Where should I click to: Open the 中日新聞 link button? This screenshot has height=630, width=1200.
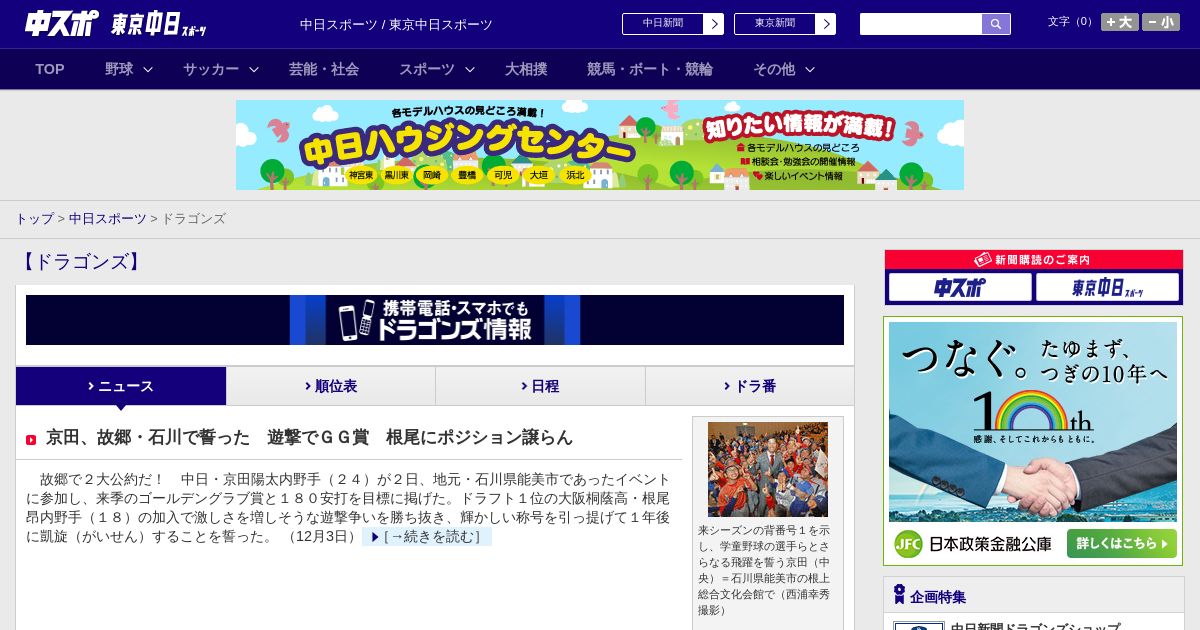click(663, 24)
